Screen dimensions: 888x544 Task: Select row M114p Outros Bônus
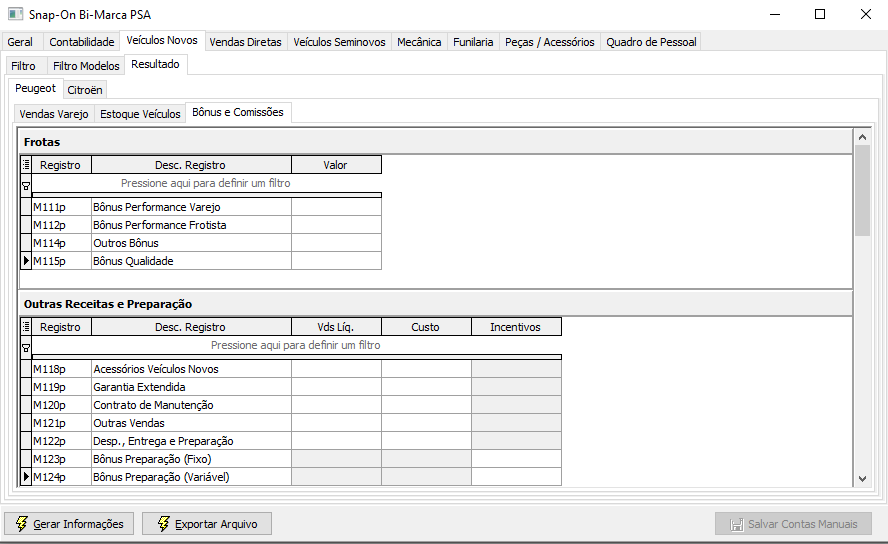206,243
